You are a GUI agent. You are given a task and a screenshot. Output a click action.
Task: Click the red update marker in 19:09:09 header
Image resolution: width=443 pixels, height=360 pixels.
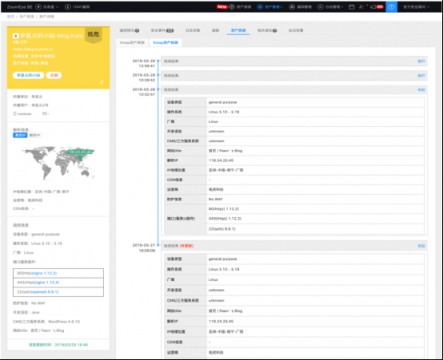click(x=187, y=246)
